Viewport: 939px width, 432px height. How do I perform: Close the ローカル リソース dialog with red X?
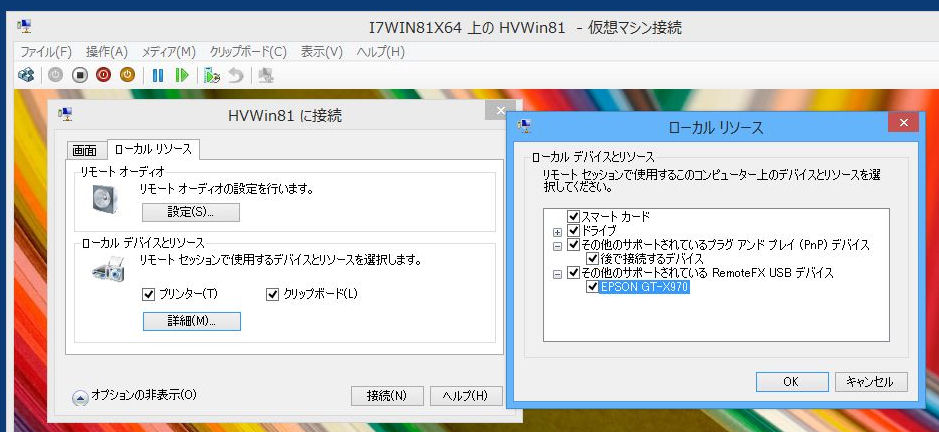click(904, 123)
